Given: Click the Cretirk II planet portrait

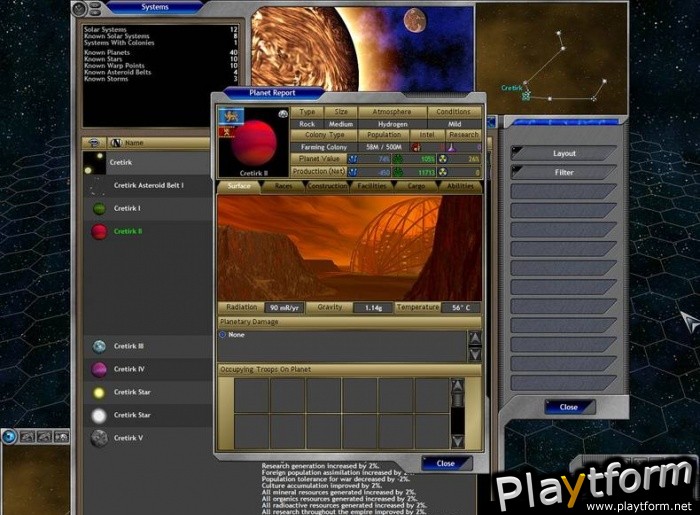Looking at the screenshot, I should [254, 144].
